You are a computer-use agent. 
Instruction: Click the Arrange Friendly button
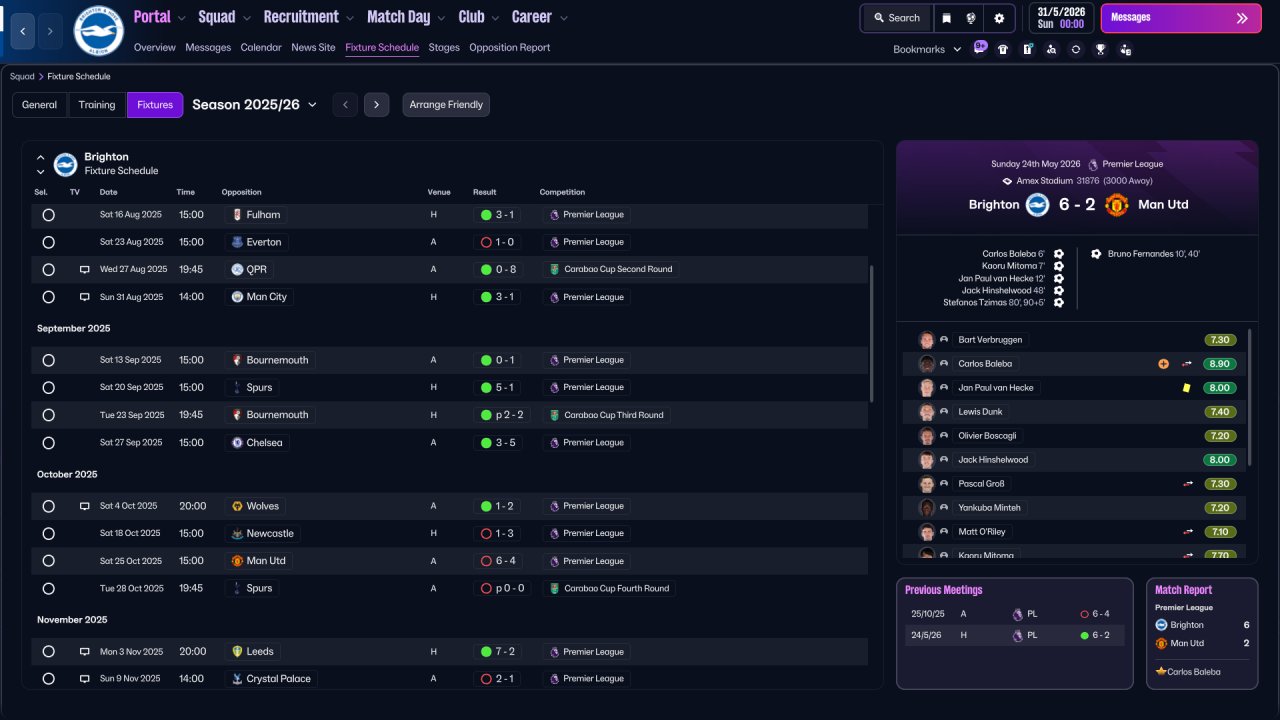(x=446, y=105)
